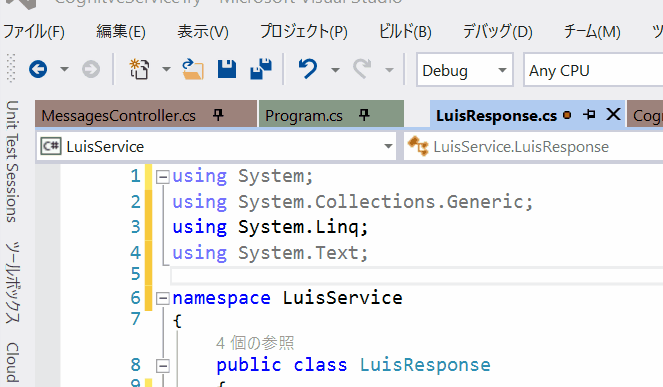663x387 pixels.
Task: Open the ツールボックス side panel
Action: (12, 282)
